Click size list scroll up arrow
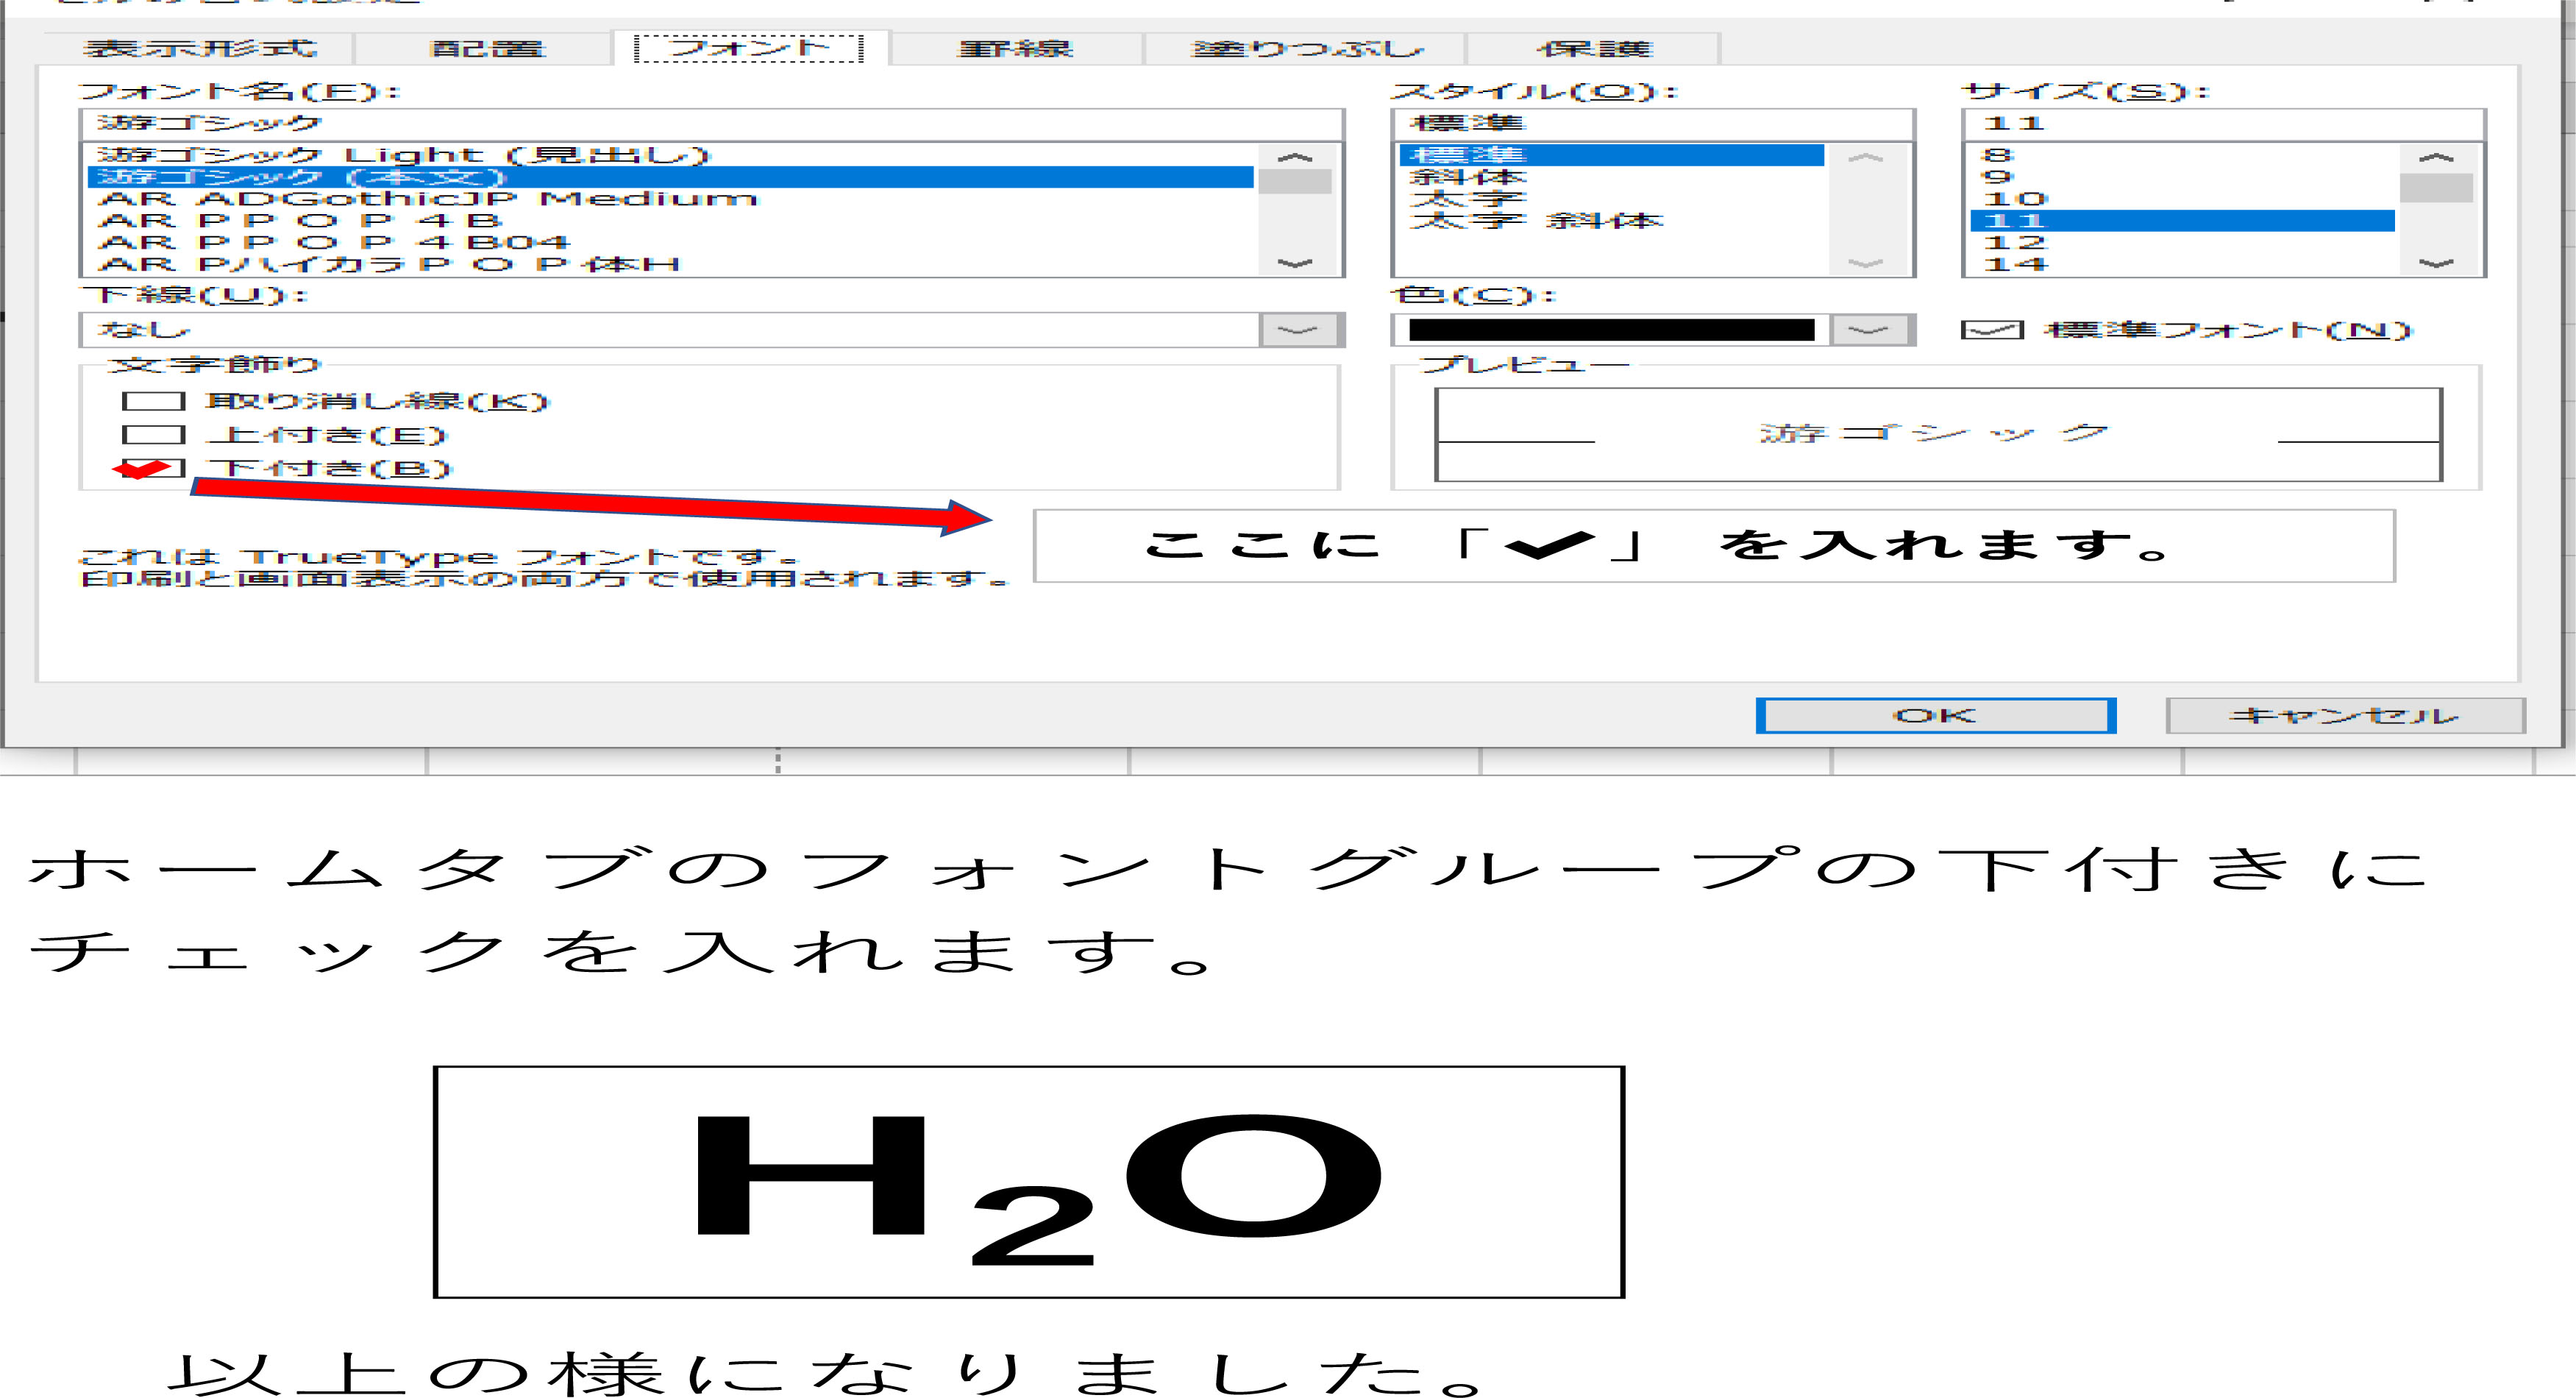 [x=2435, y=158]
